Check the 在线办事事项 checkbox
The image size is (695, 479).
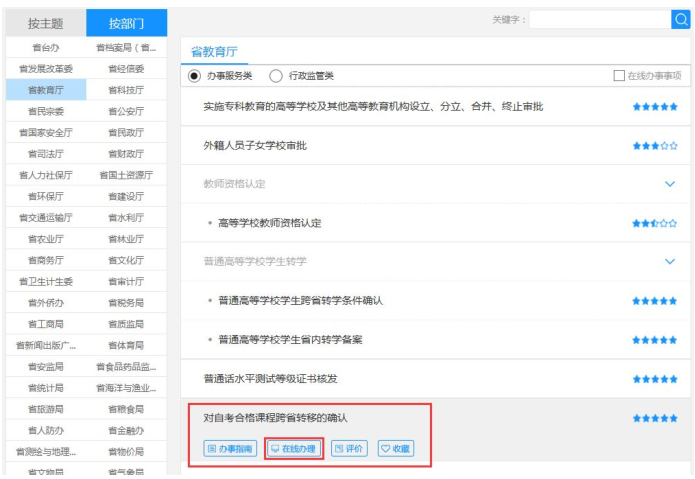[x=619, y=76]
